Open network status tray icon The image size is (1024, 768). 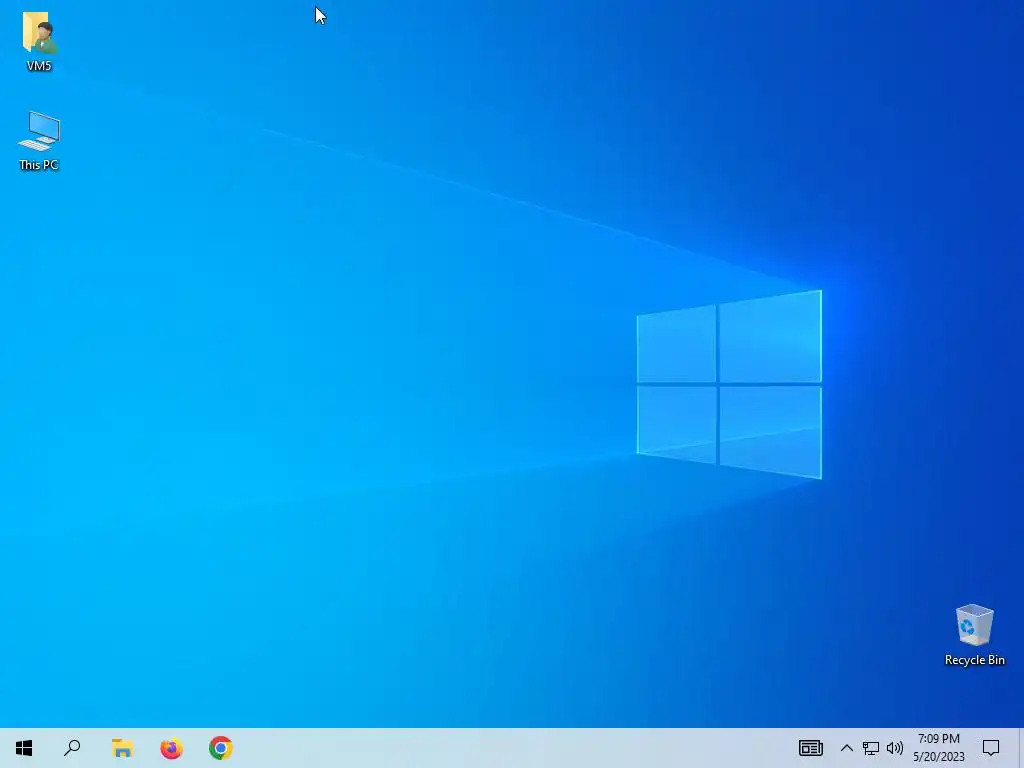(871, 748)
